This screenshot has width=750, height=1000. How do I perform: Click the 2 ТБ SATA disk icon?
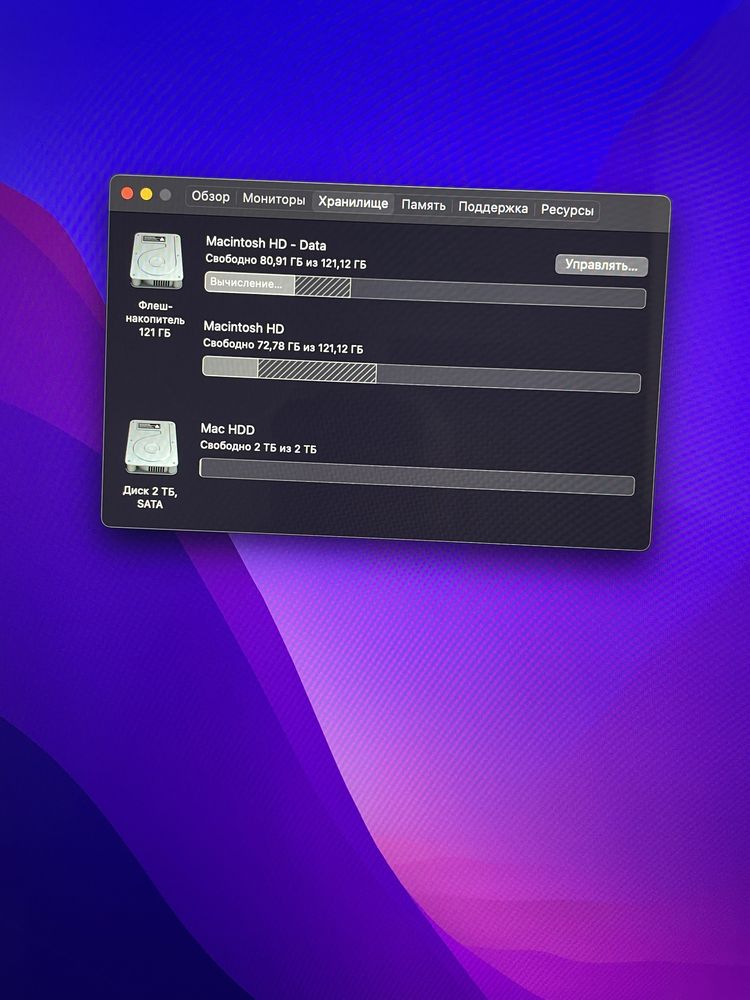pos(152,447)
